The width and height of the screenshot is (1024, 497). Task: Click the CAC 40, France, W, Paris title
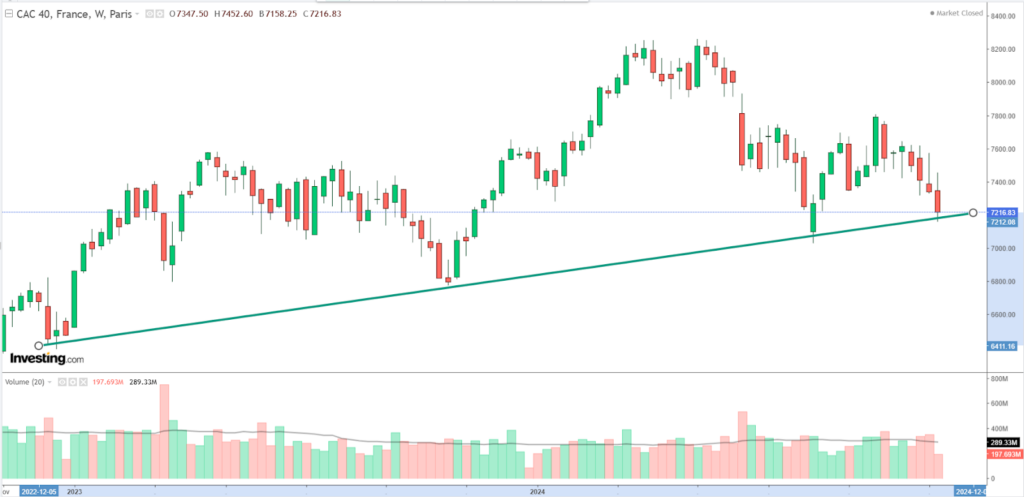pyautogui.click(x=73, y=14)
